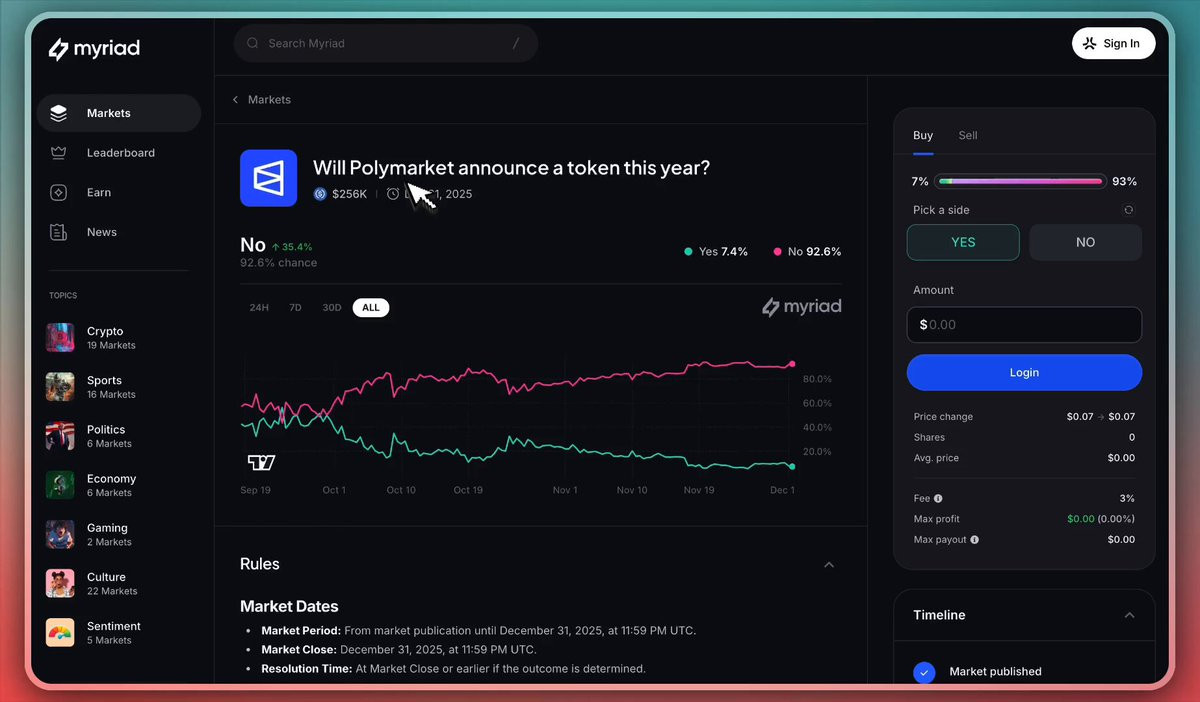Open the Sports topic thumbnail
1200x702 pixels.
[x=60, y=386]
